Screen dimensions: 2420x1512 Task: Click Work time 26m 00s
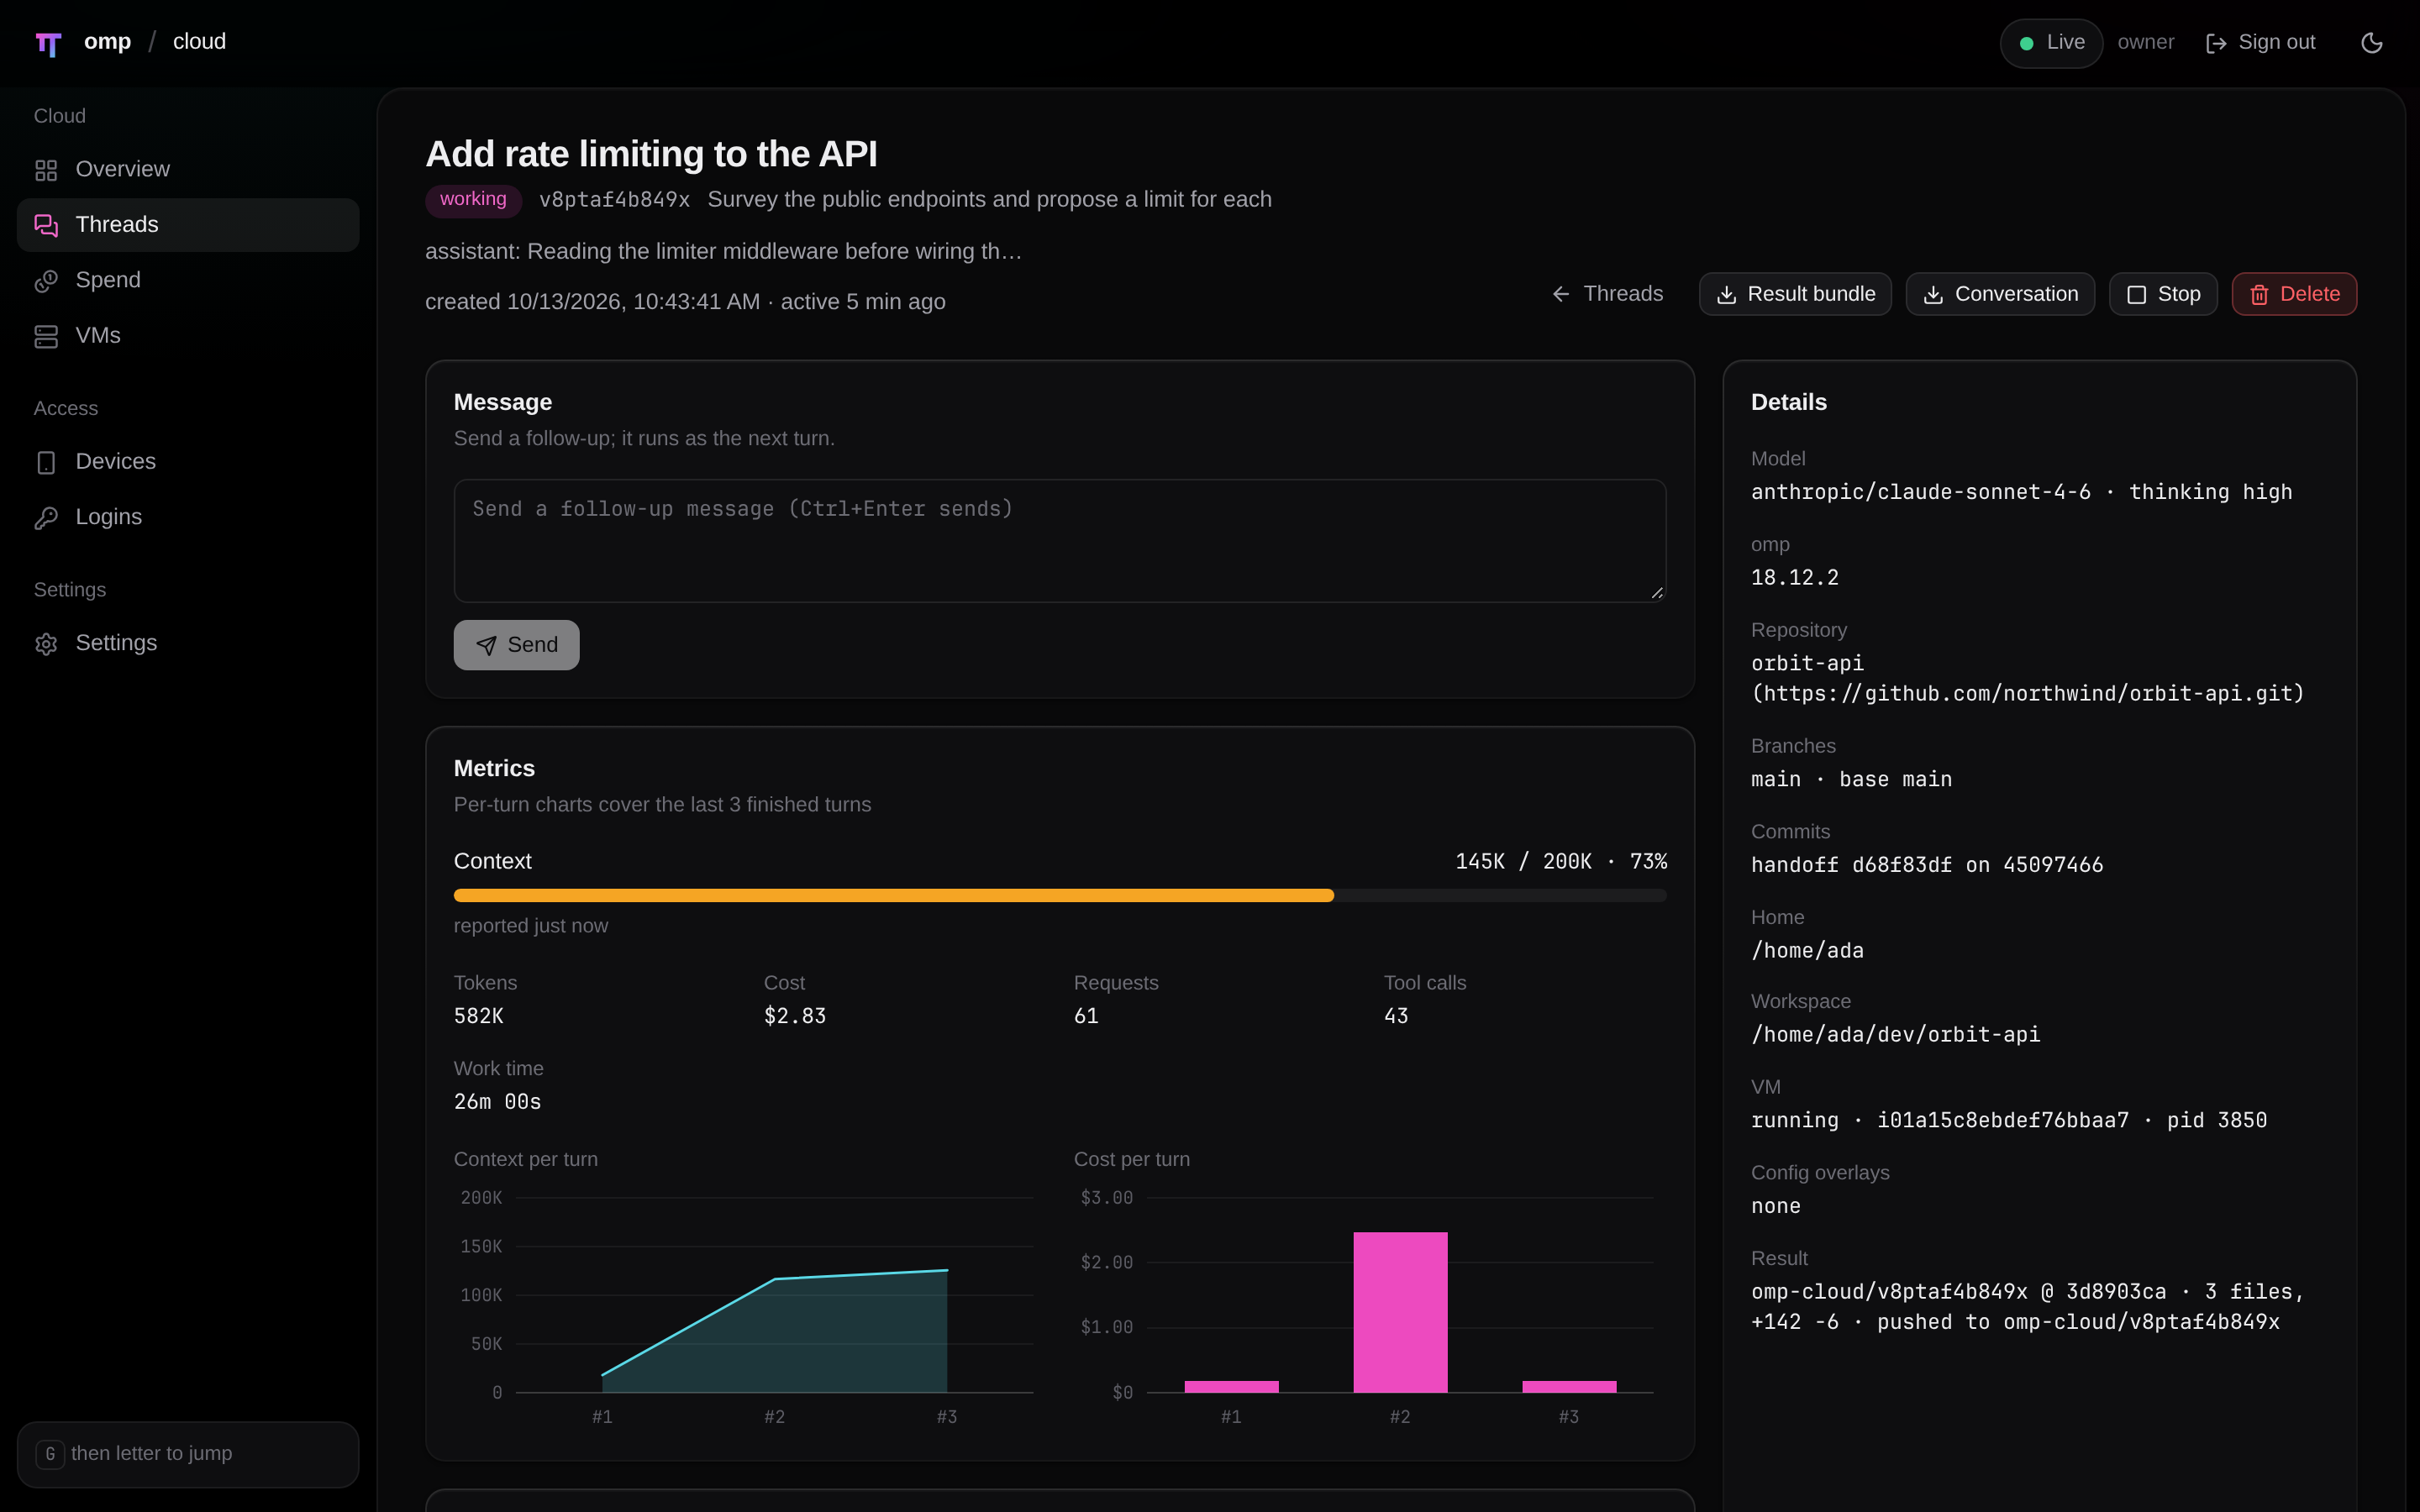coord(497,1102)
